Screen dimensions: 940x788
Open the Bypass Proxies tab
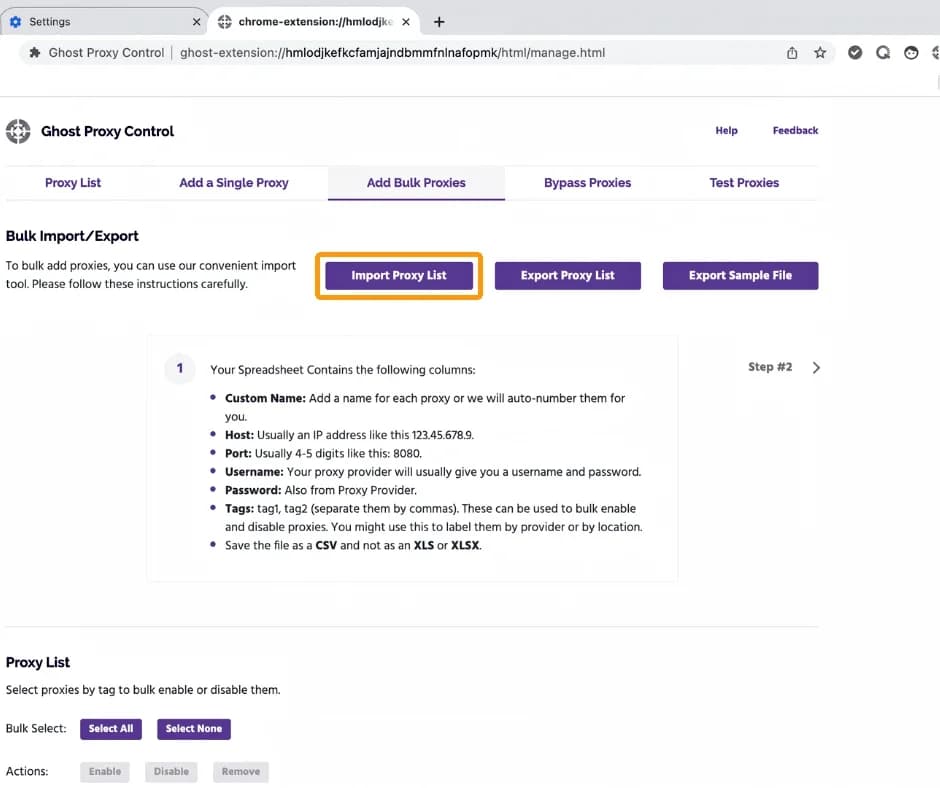point(587,183)
